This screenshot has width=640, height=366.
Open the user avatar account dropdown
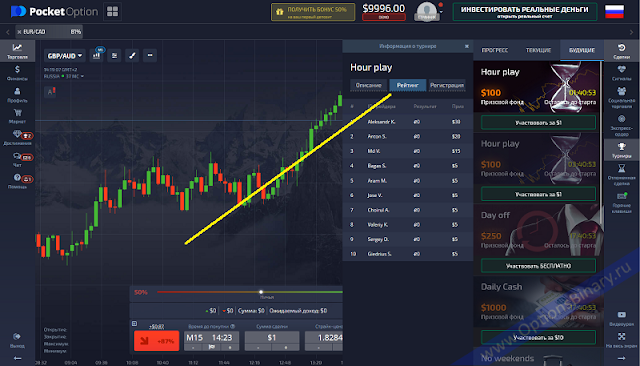[x=427, y=11]
